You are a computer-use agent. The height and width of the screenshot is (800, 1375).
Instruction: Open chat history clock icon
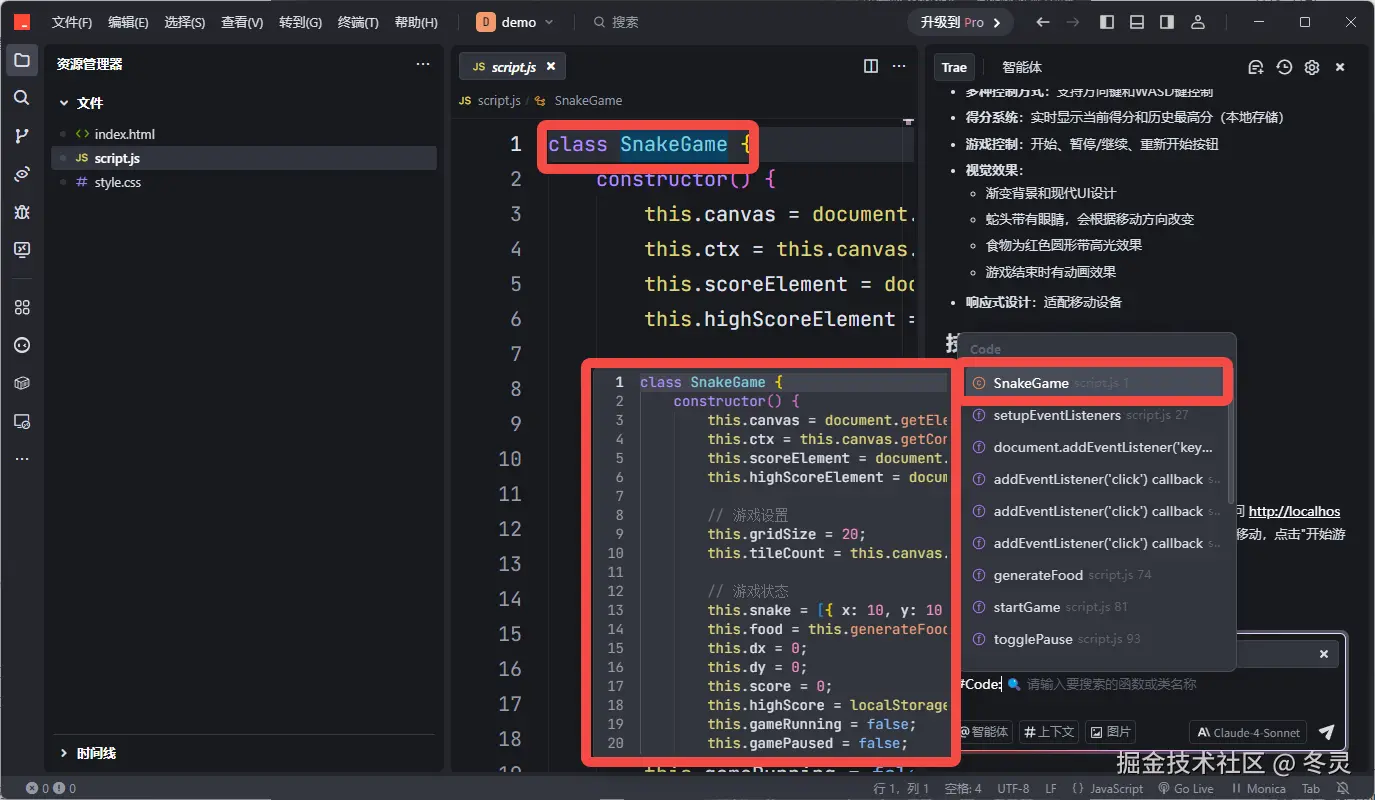tap(1284, 67)
